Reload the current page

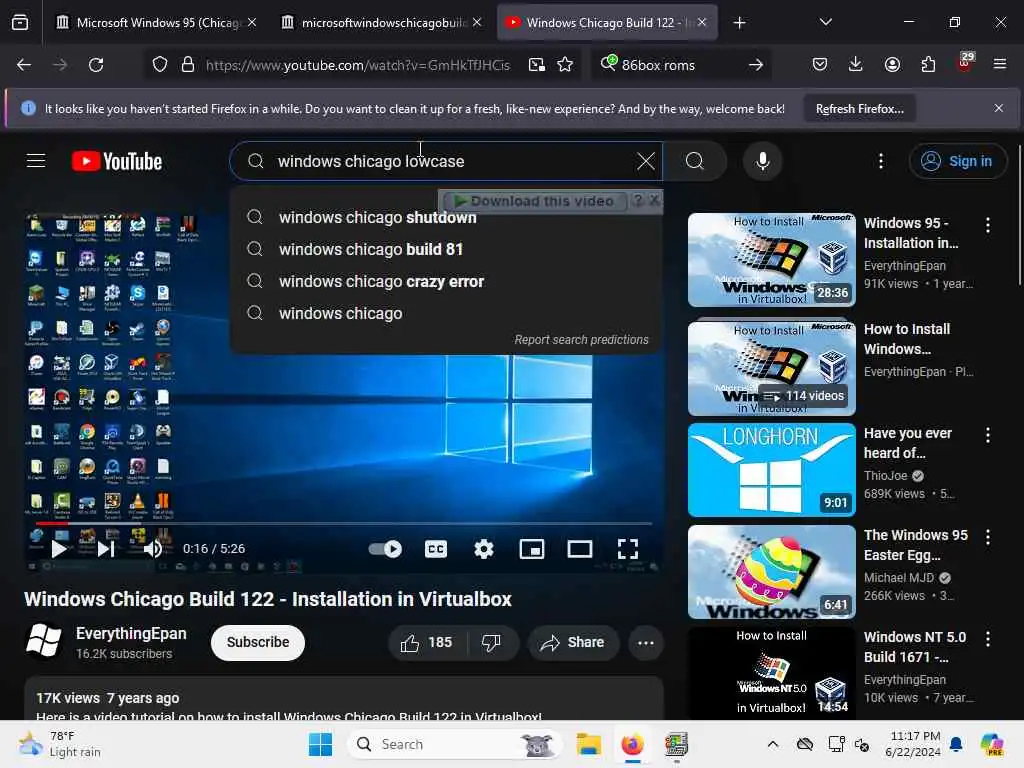tap(96, 65)
